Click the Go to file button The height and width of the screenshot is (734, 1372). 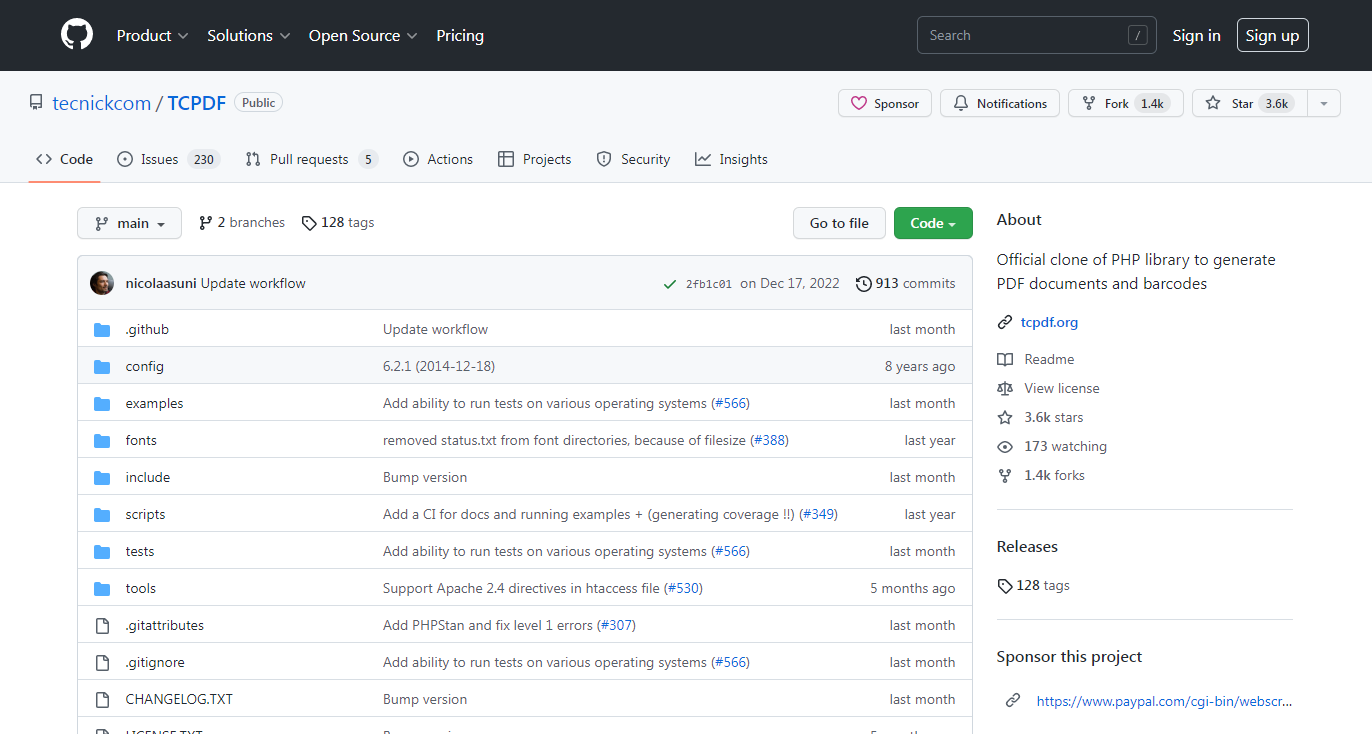point(839,224)
